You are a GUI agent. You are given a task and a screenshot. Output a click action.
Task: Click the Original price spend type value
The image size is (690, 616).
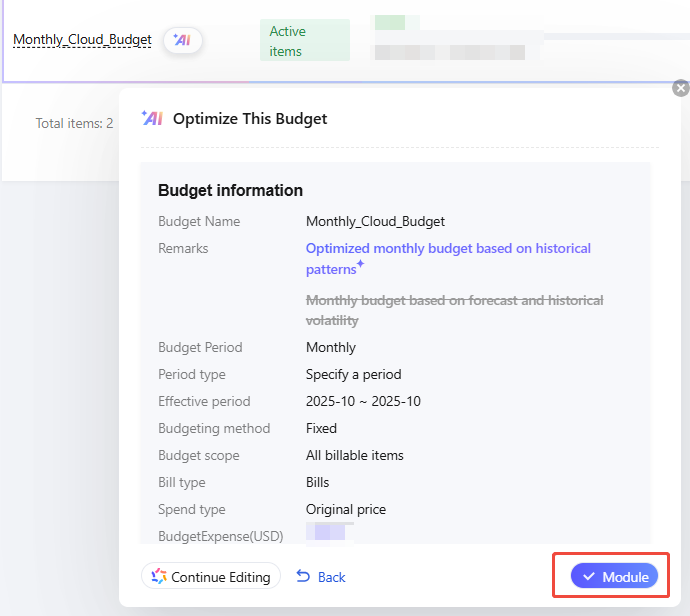click(346, 509)
